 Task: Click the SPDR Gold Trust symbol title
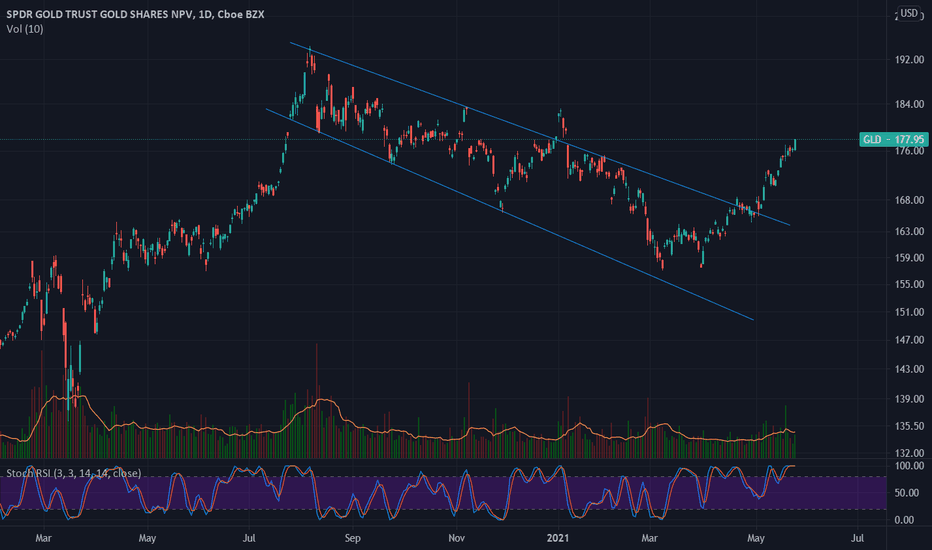[x=136, y=14]
